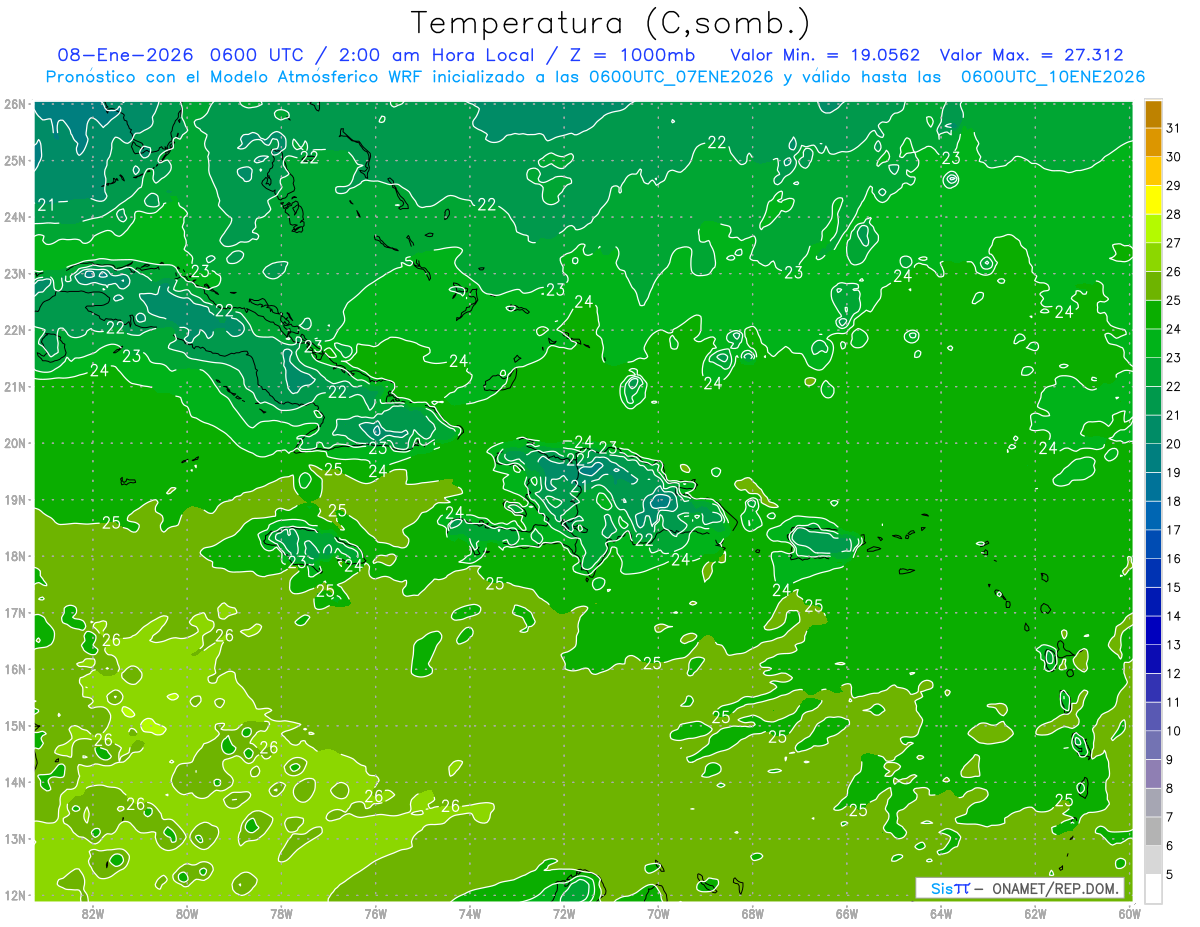The width and height of the screenshot is (1200, 927).
Task: Click the "26N" latitude axis label
Action: click(14, 104)
